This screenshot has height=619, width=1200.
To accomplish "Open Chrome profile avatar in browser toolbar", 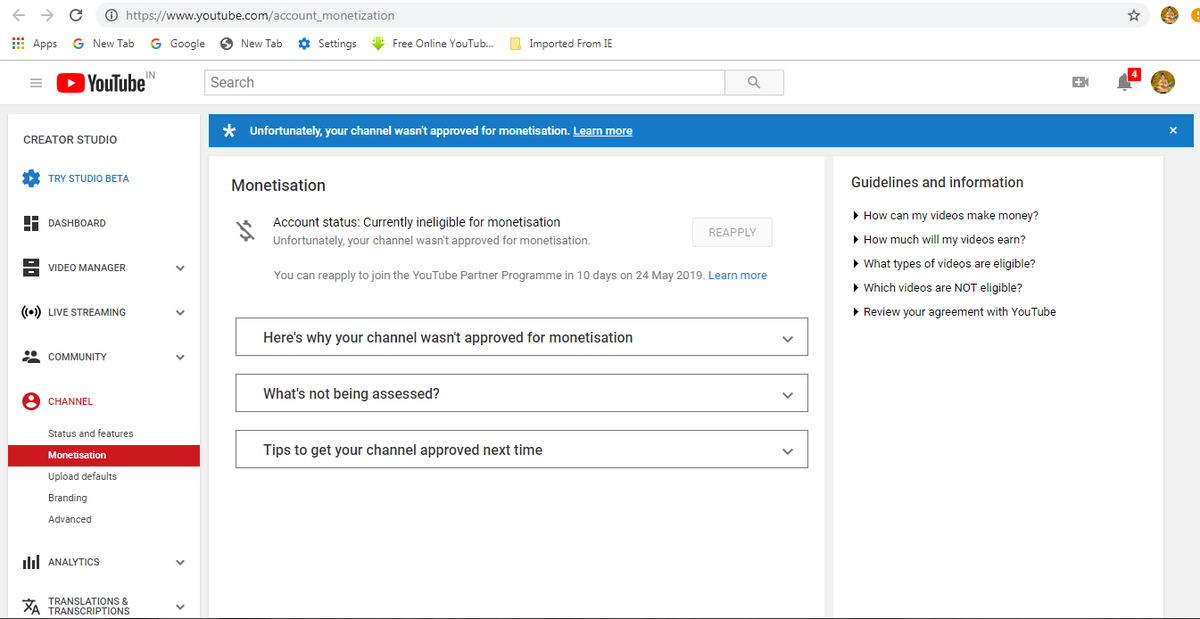I will click(1169, 15).
